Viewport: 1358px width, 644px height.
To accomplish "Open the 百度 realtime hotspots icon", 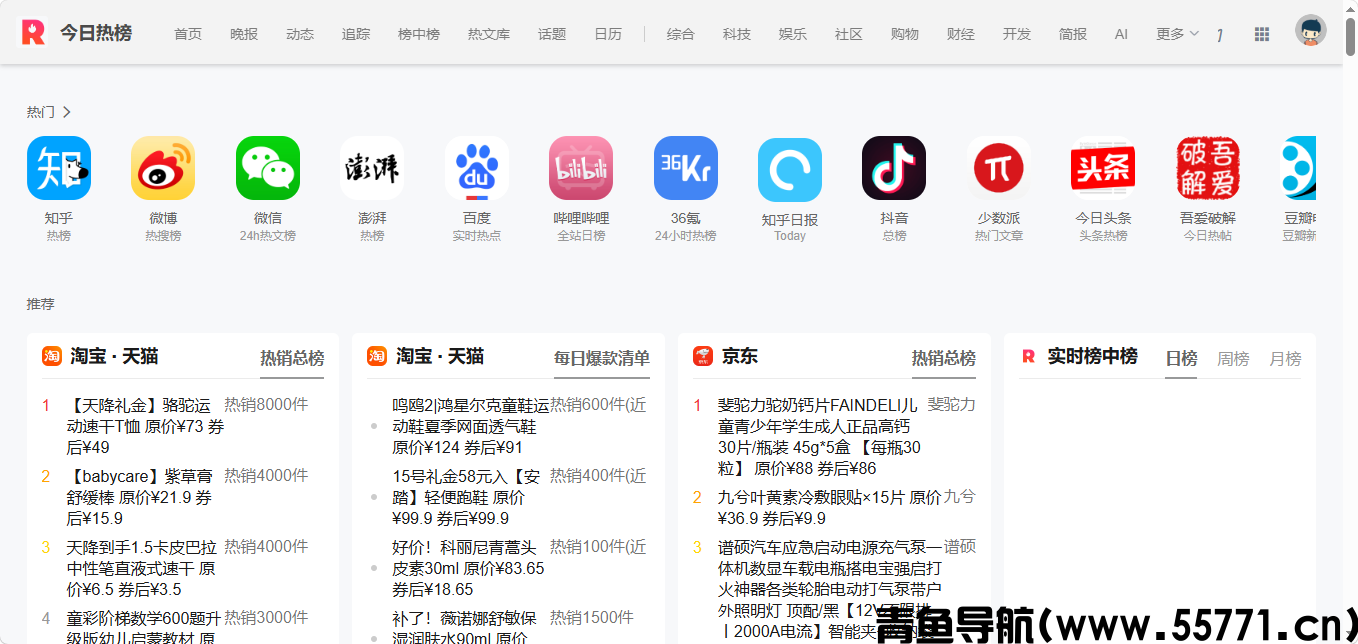I will pyautogui.click(x=477, y=168).
